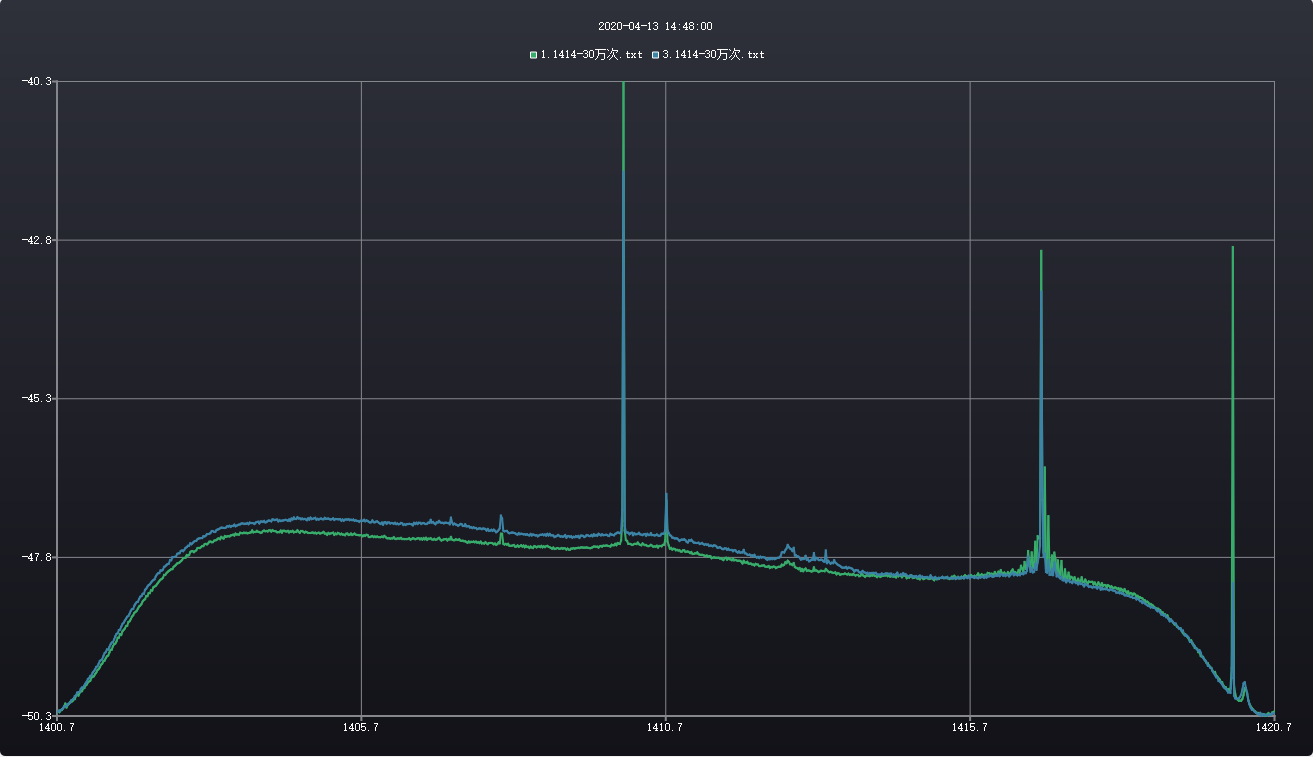Click the green legend marker for 1.1414 series
This screenshot has height=757, width=1313.
click(534, 55)
